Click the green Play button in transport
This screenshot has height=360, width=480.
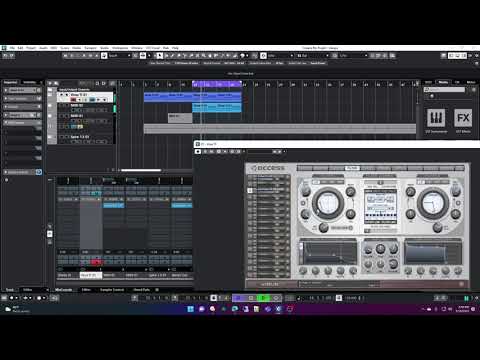(x=263, y=298)
